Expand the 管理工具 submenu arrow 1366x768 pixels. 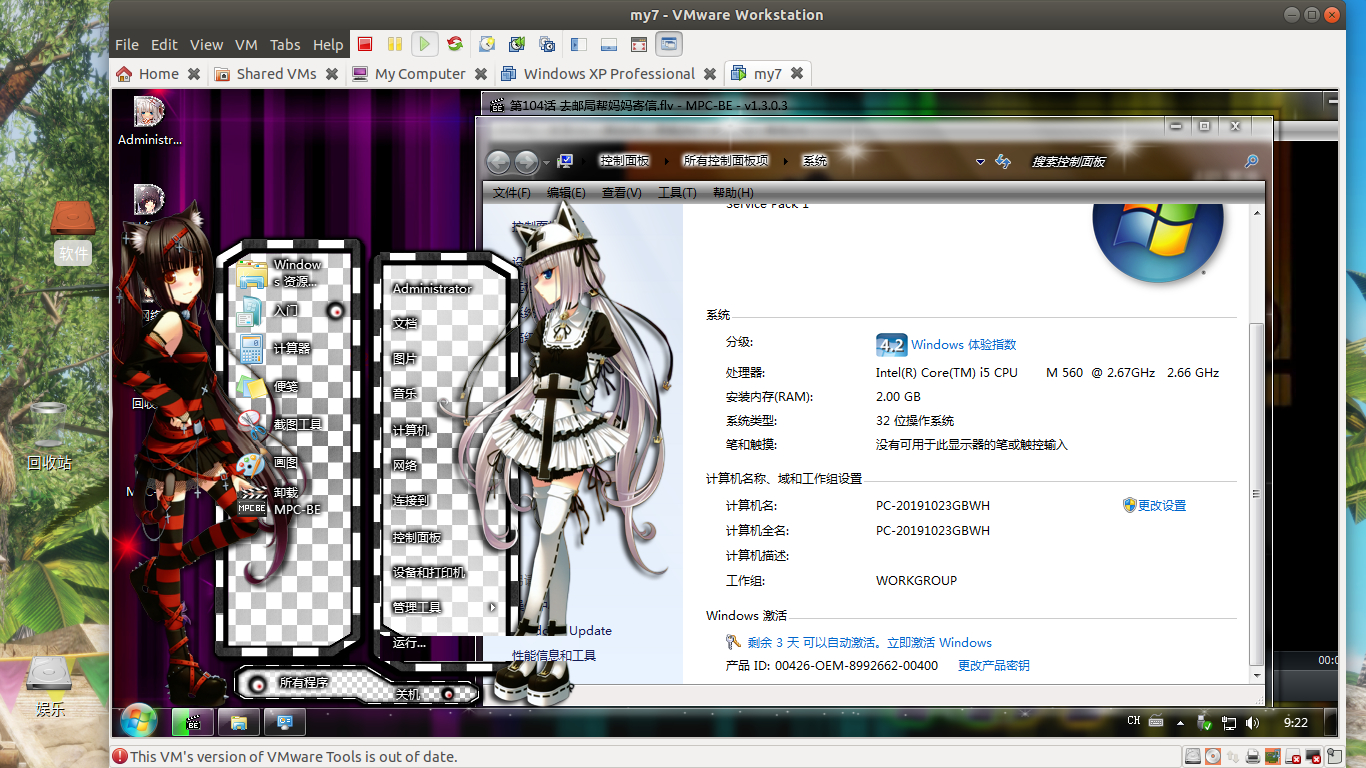click(492, 607)
